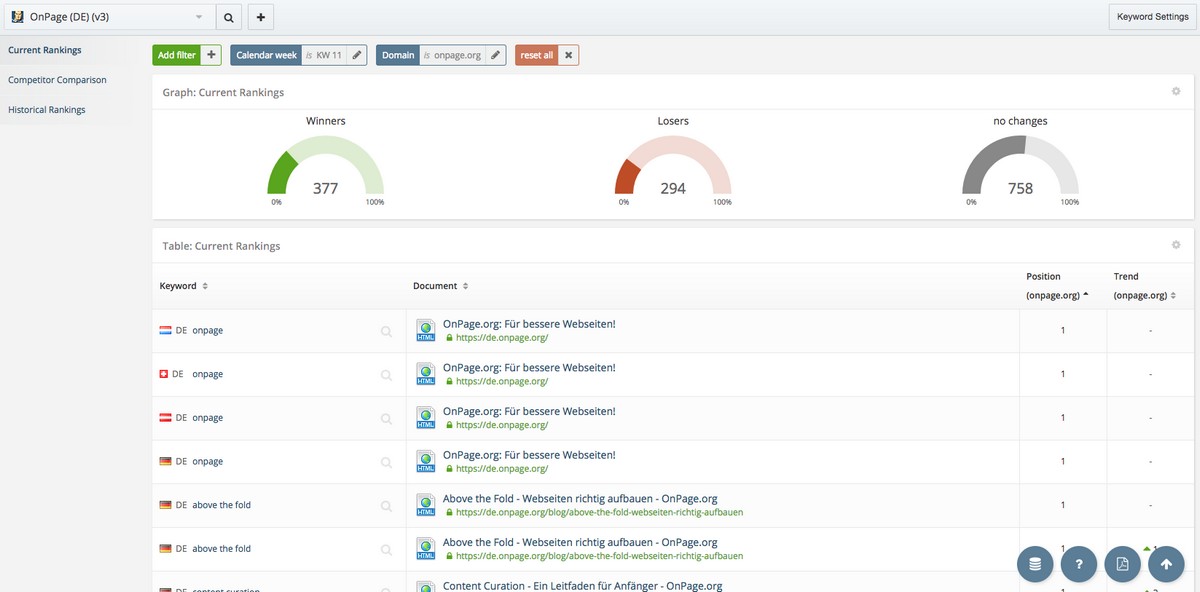The height and width of the screenshot is (592, 1200).
Task: Click the Austrian flag in third onpage row
Action: [165, 418]
